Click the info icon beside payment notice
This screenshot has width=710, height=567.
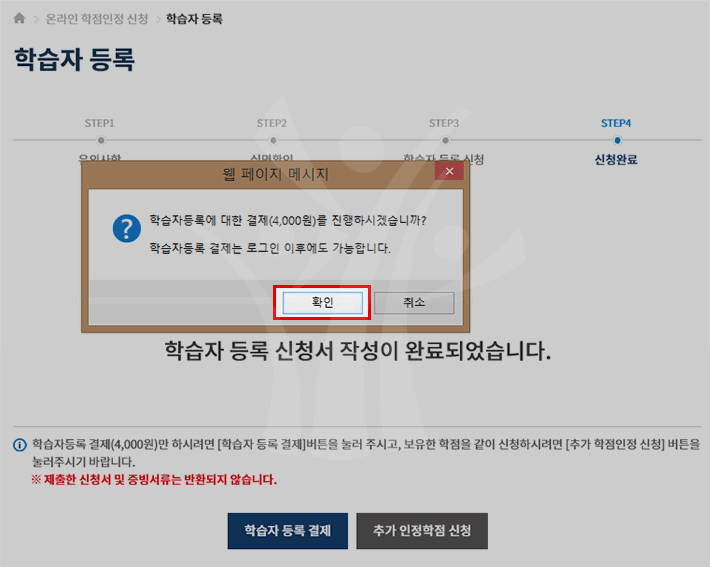(x=20, y=444)
